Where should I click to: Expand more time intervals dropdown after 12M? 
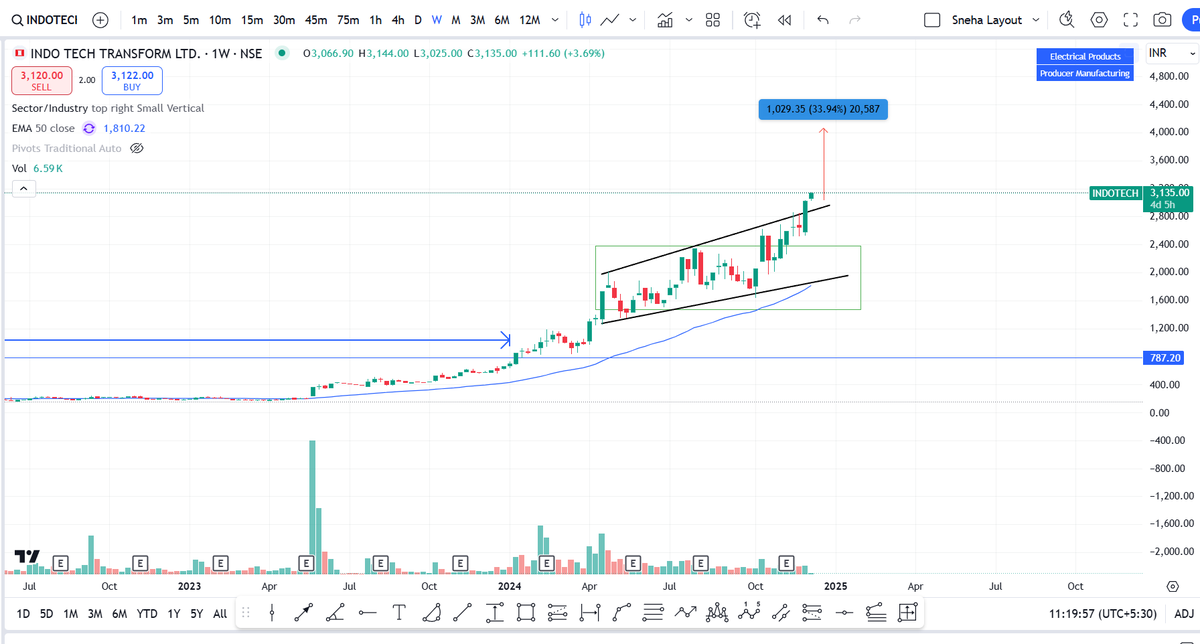click(x=555, y=20)
